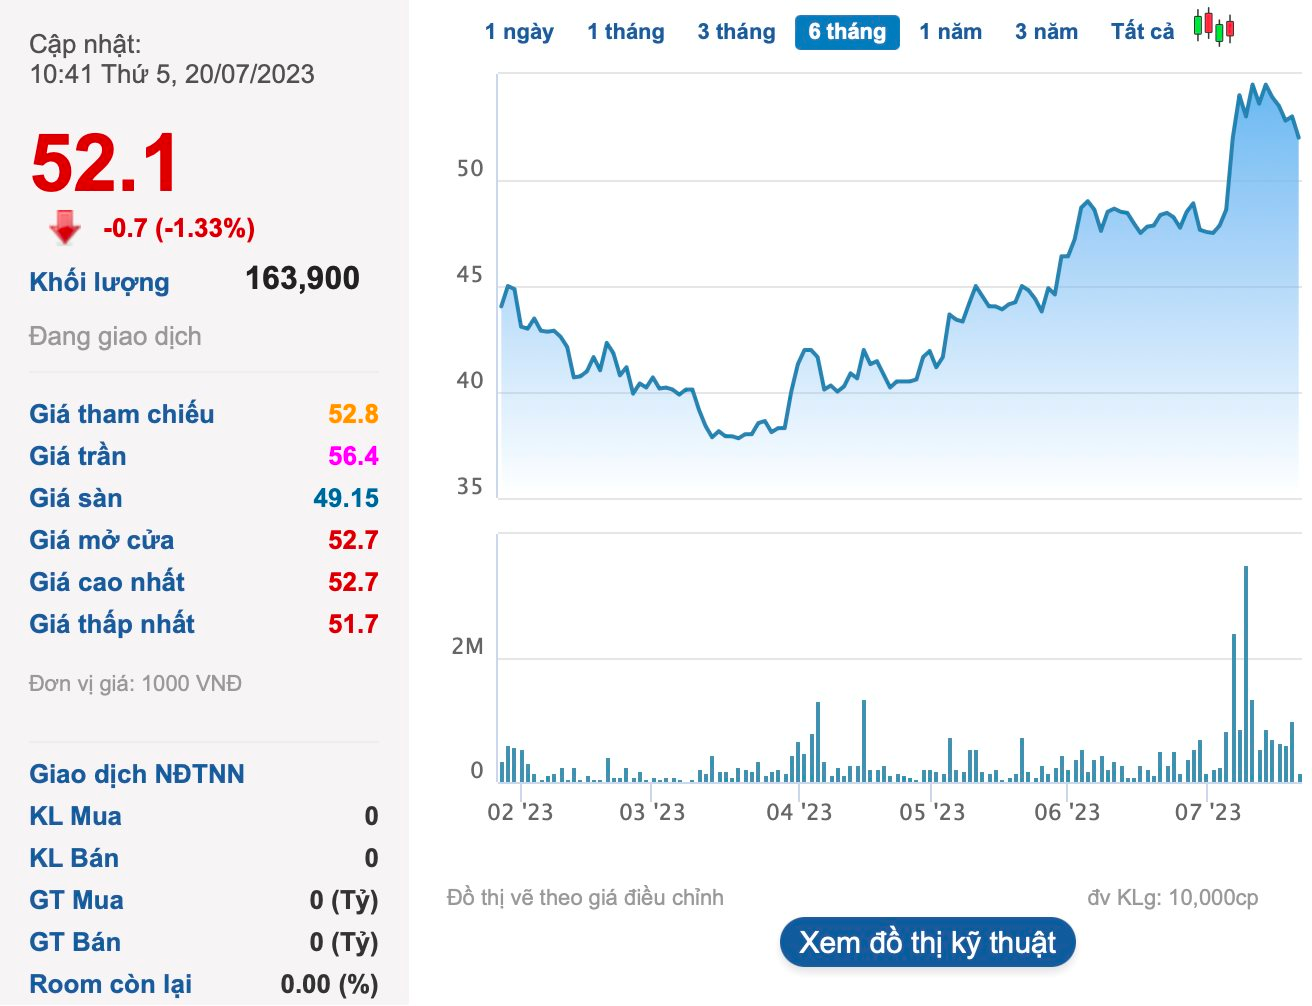The image size is (1312, 1006).
Task: Click the price line peak in July 2023
Action: [1253, 86]
